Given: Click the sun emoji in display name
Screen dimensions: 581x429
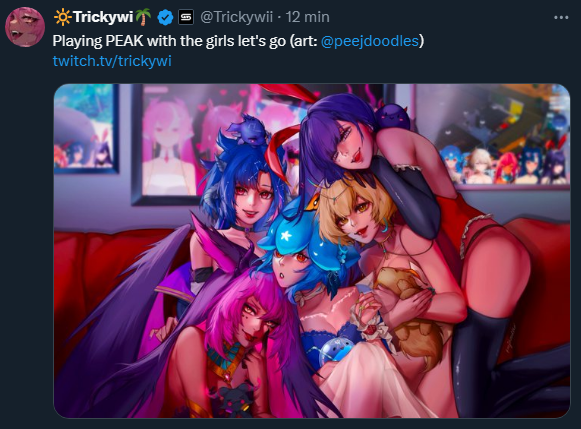Looking at the screenshot, I should coord(62,17).
